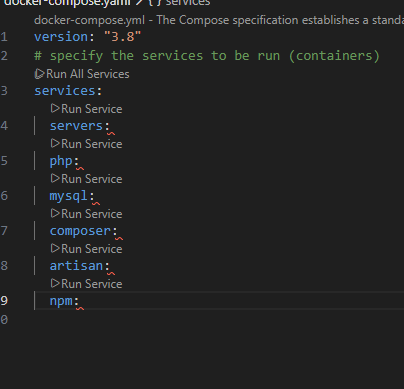Click play icon above composer key

(x=55, y=213)
